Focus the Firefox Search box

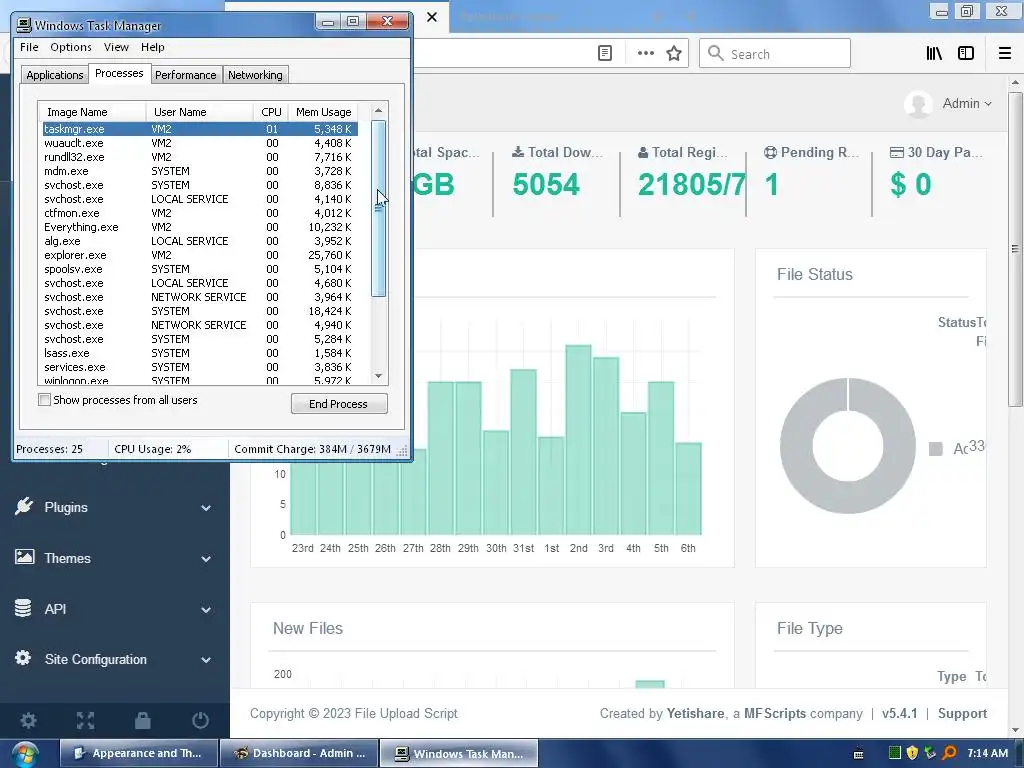[x=775, y=53]
